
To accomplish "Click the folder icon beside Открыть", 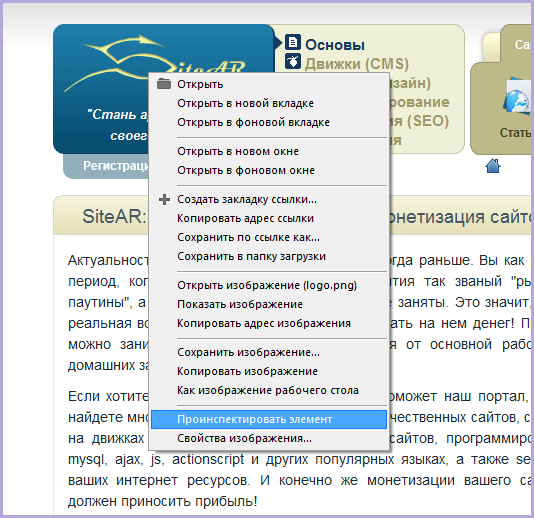I will [x=164, y=84].
